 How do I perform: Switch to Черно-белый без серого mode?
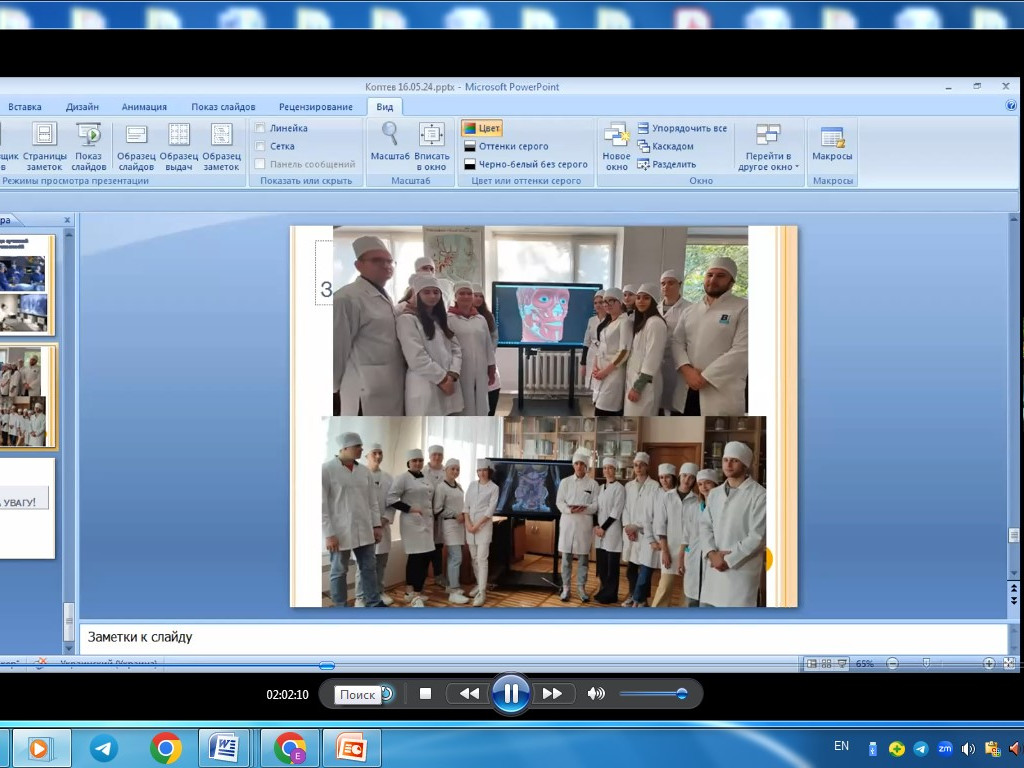point(526,165)
